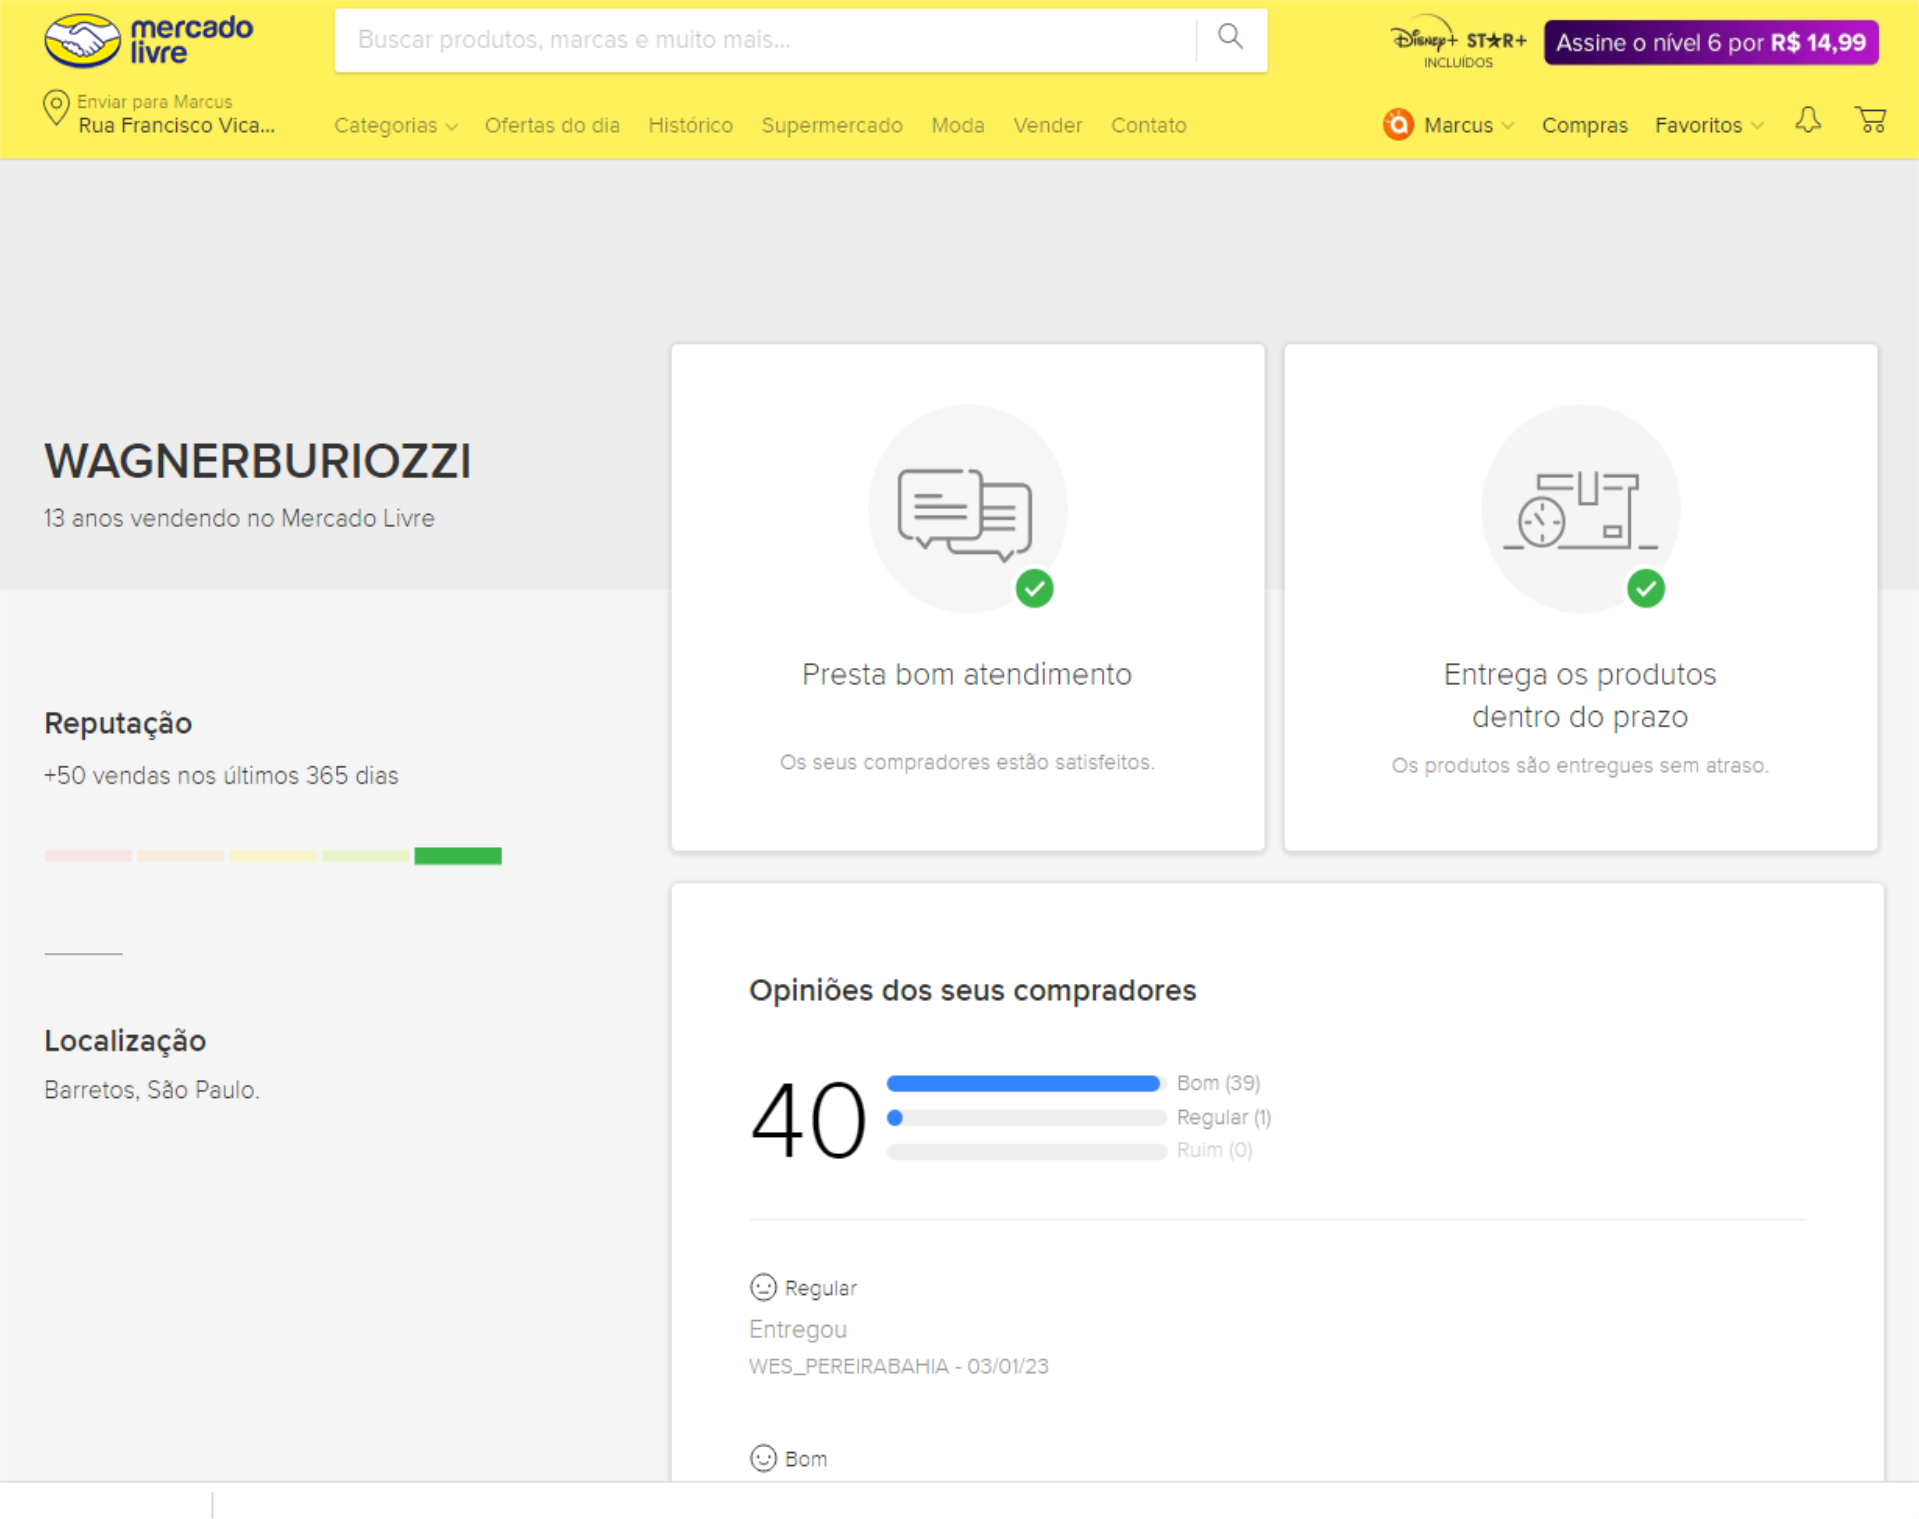This screenshot has height=1519, width=1919.
Task: Expand the Categorias dropdown
Action: [395, 126]
